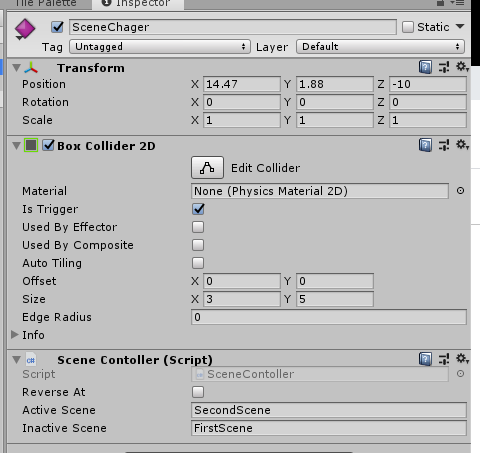Toggle the Inspector lock icon

[440, 3]
